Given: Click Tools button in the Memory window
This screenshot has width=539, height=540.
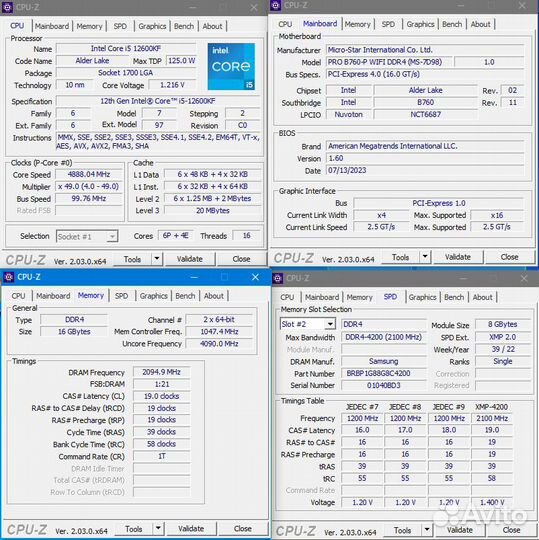Looking at the screenshot, I should click(x=134, y=529).
